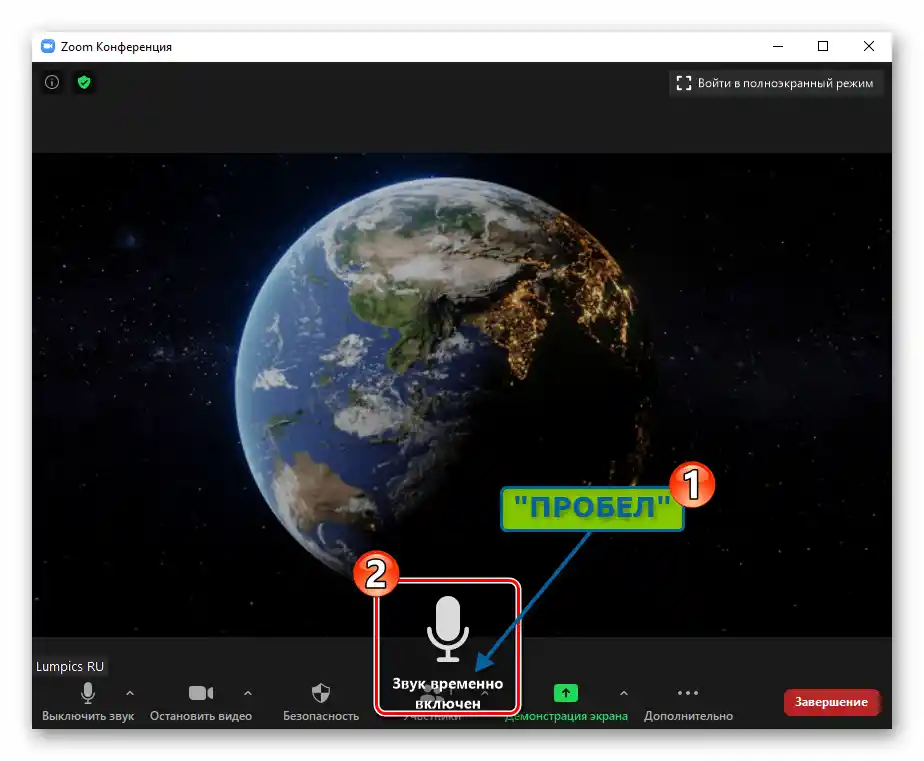This screenshot has height=761, width=924.
Task: Click the Zoom app icon in title bar
Action: point(48,47)
